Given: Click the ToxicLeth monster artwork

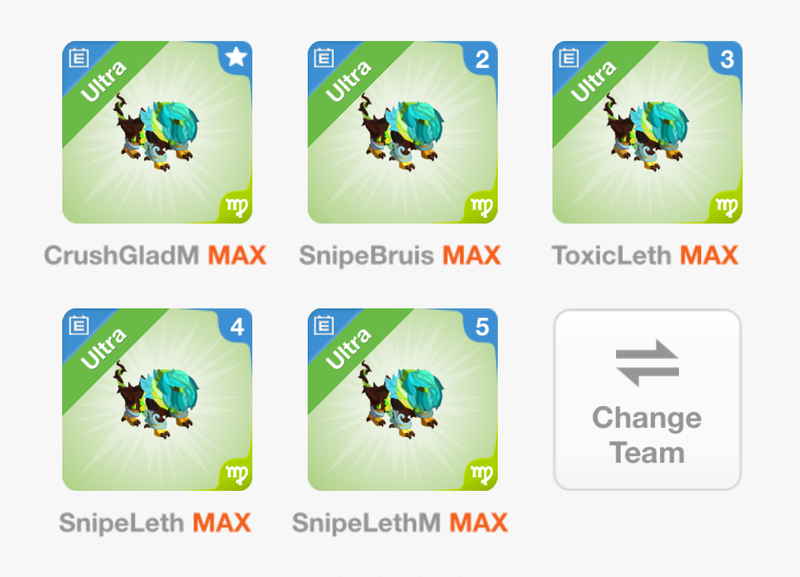Looking at the screenshot, I should [x=646, y=133].
